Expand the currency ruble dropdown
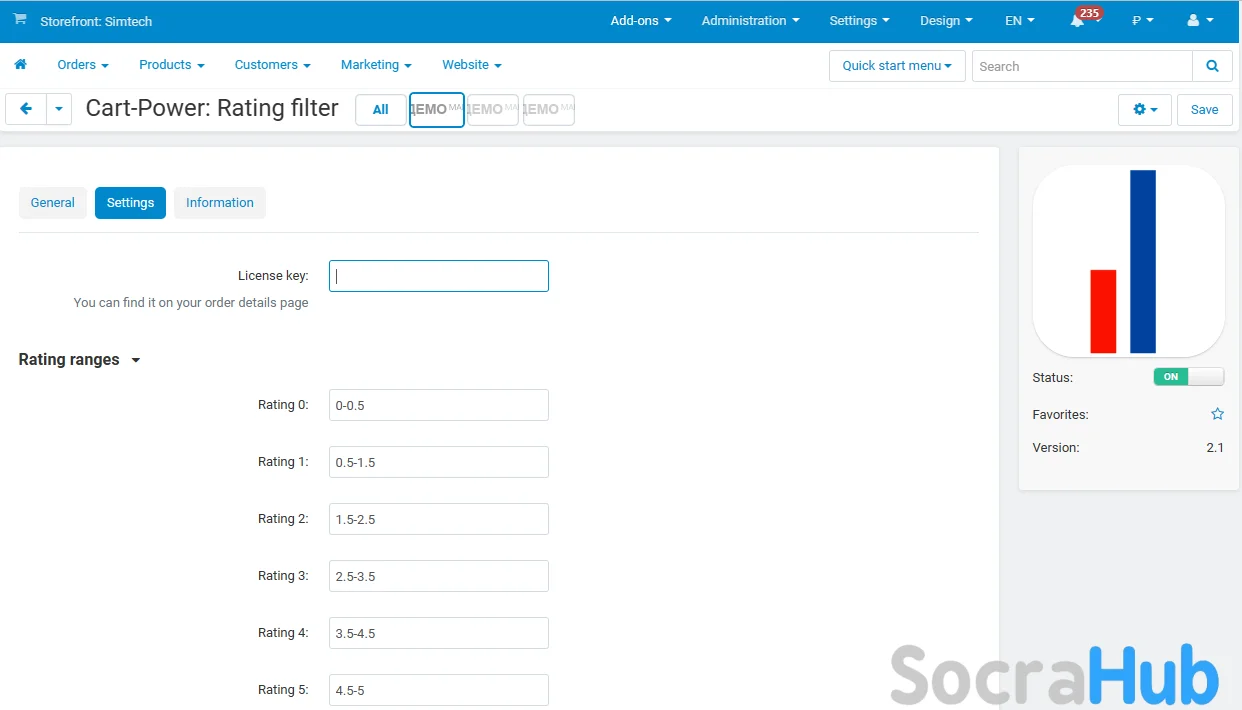Viewport: 1242px width, 710px height. [1142, 21]
